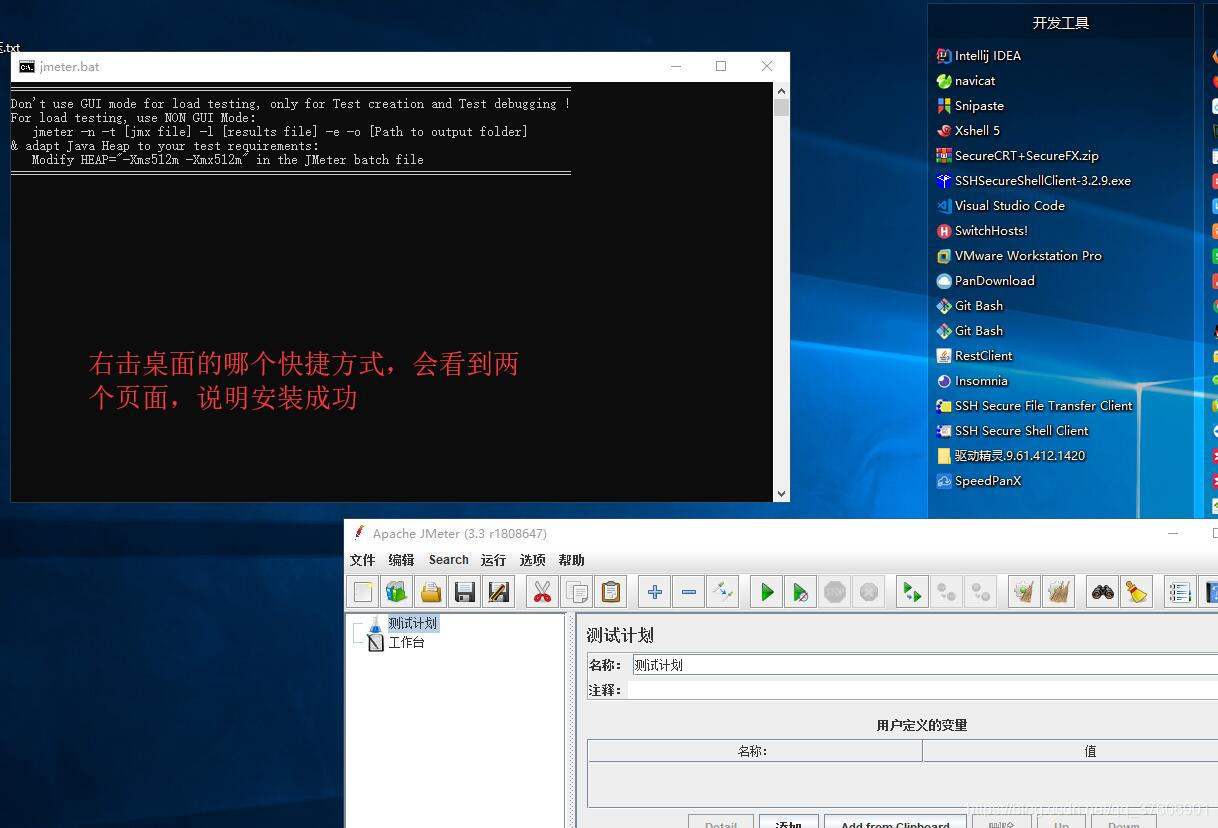This screenshot has height=828, width=1218.
Task: Click the New test plan icon in JMeter
Action: pos(363,592)
